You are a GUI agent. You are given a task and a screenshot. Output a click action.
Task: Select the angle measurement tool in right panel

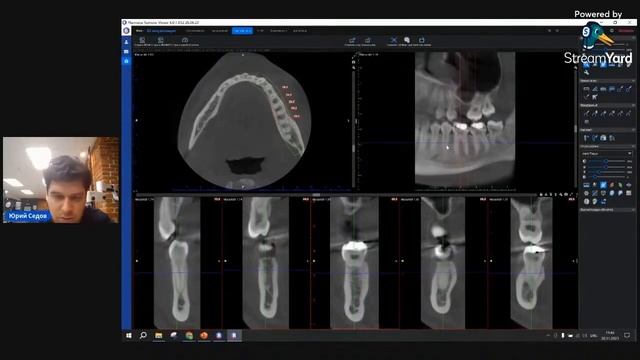(x=595, y=89)
